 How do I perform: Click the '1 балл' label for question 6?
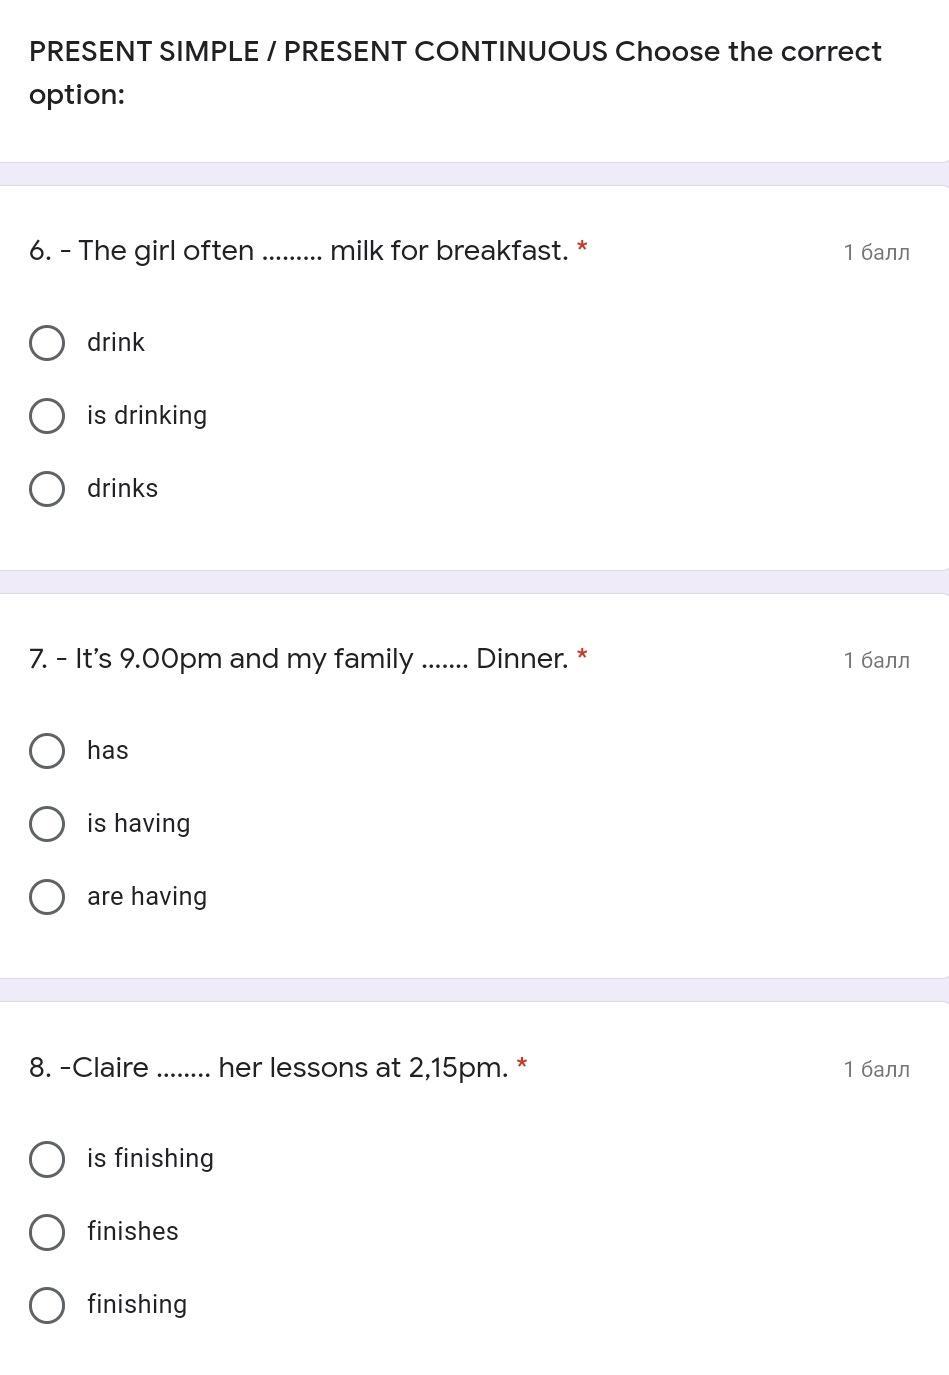click(876, 252)
